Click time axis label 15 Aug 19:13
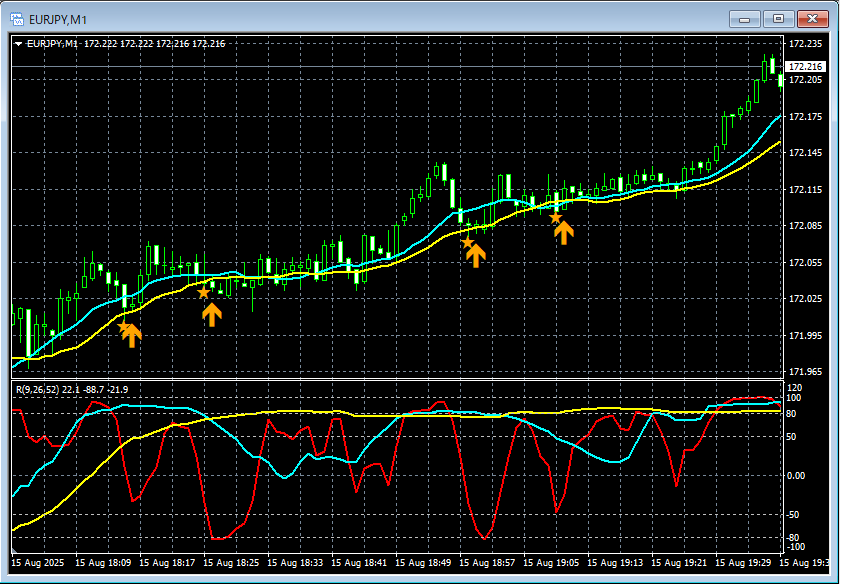The width and height of the screenshot is (841, 584). click(x=615, y=563)
